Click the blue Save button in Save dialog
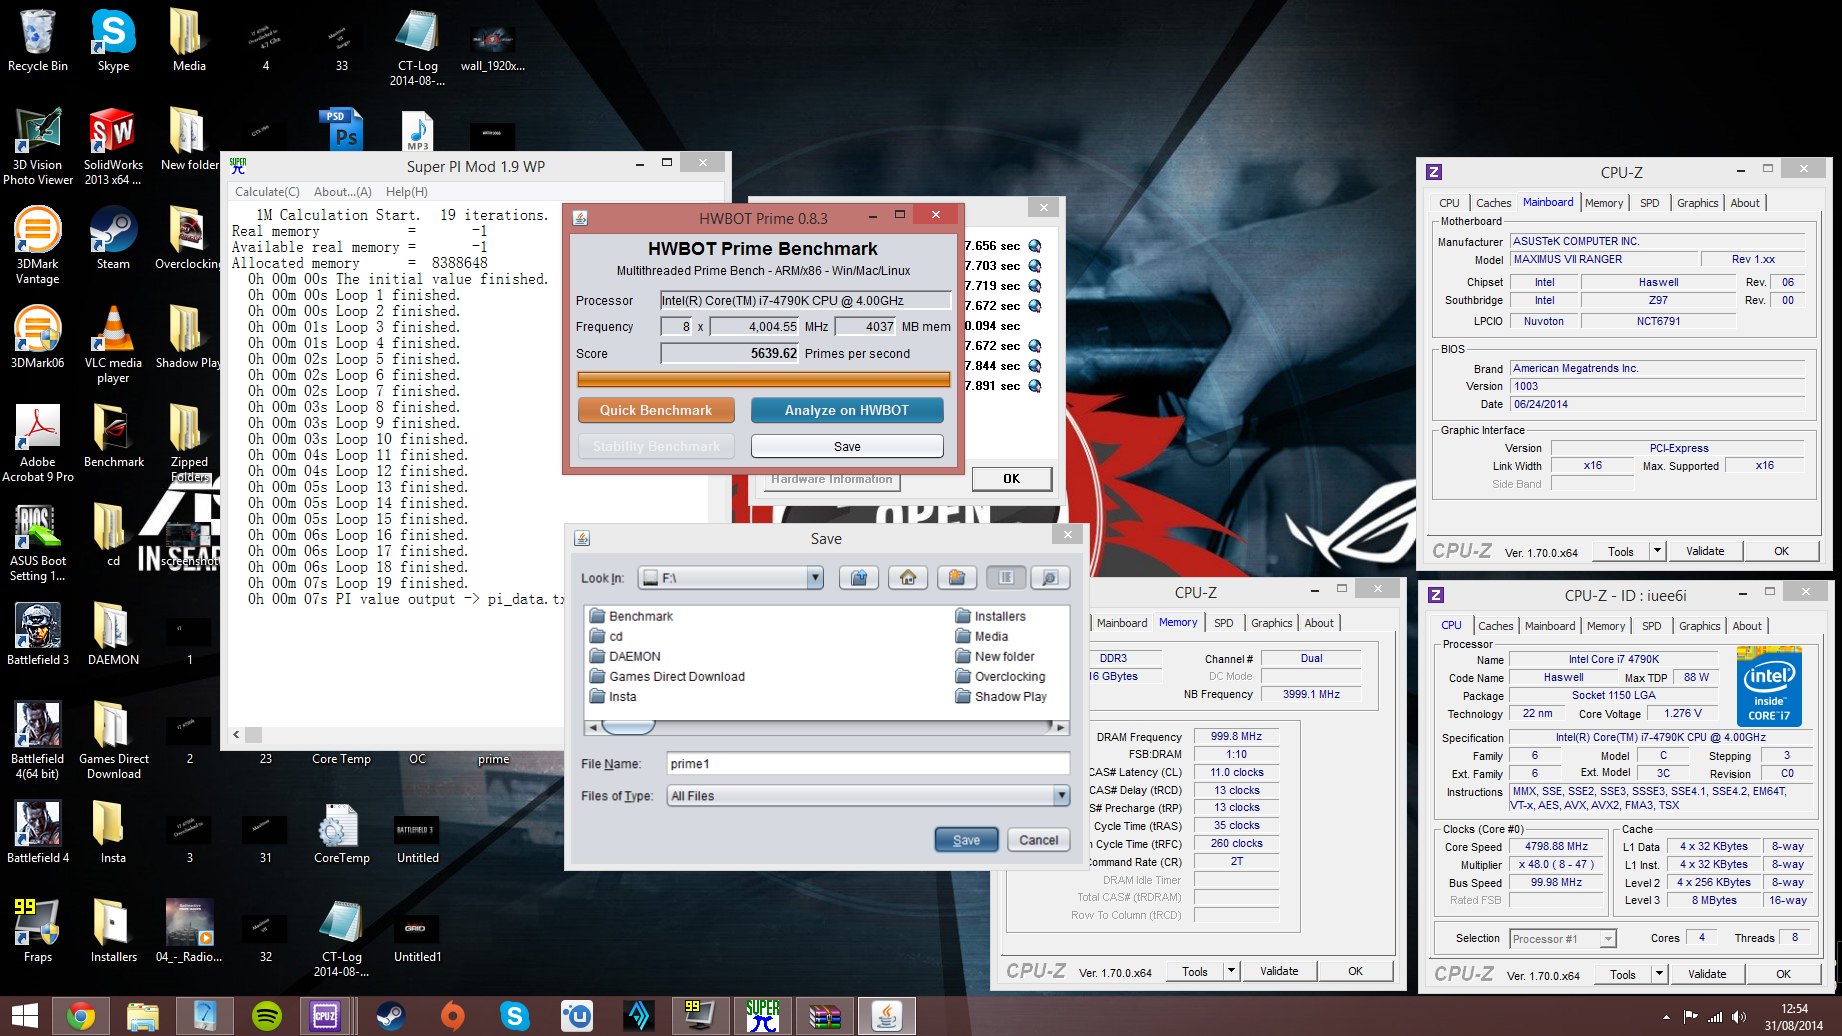Image resolution: width=1842 pixels, height=1036 pixels. tap(966, 840)
